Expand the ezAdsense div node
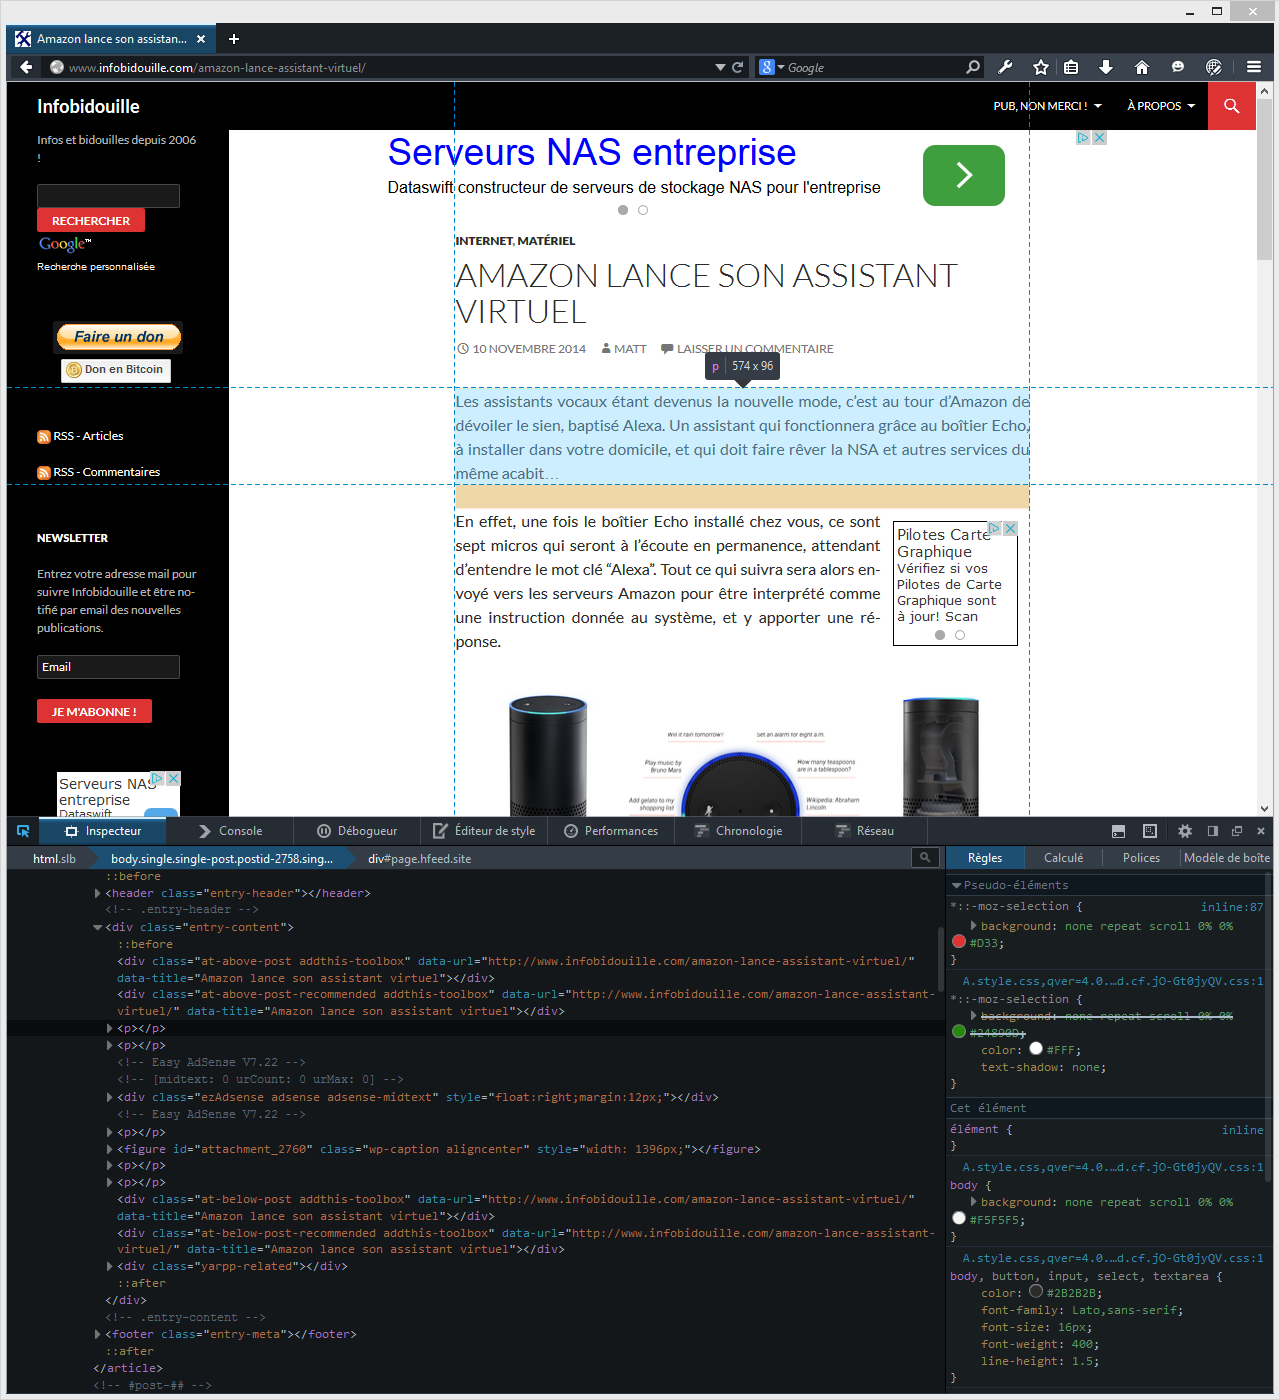1280x1400 pixels. [109, 1097]
